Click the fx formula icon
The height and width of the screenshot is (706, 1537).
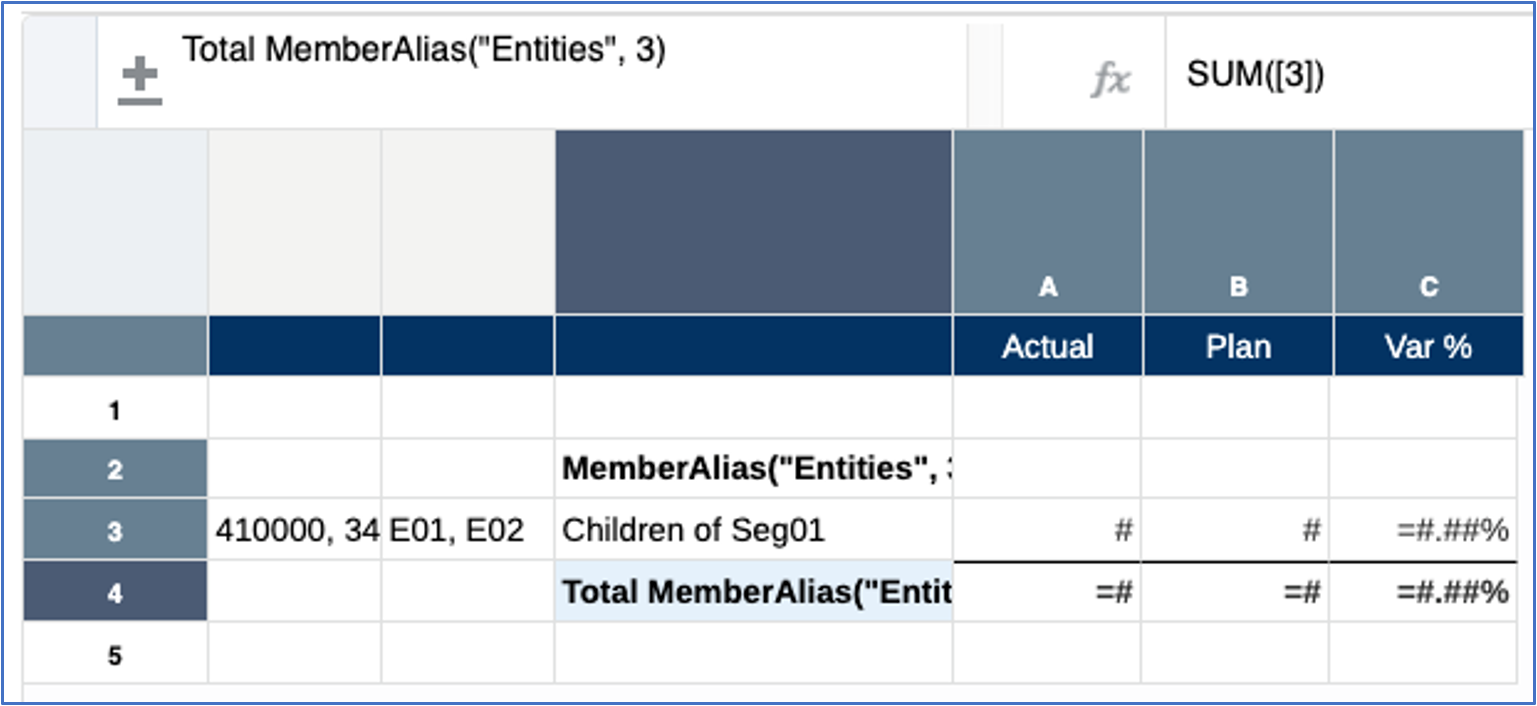tap(1110, 80)
